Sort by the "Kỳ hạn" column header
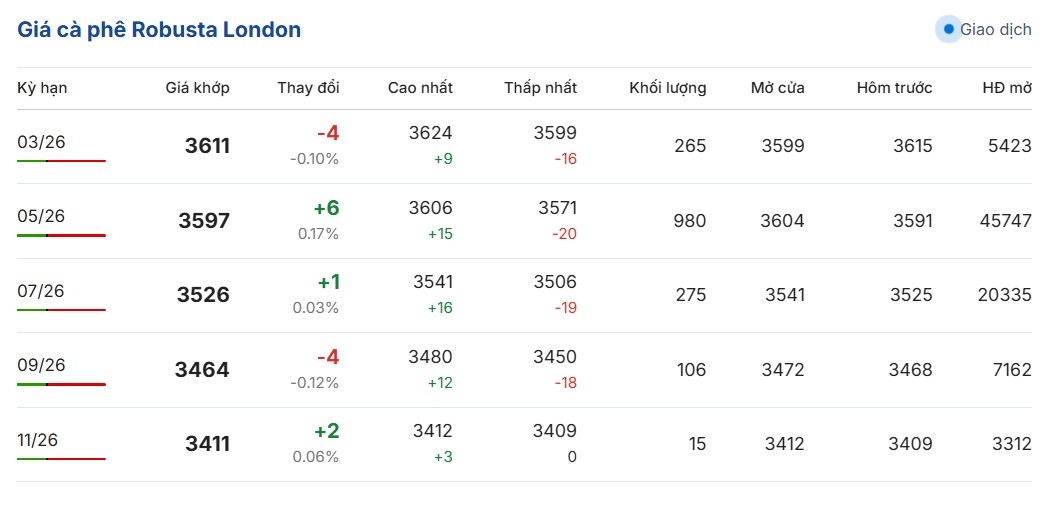 [x=42, y=88]
